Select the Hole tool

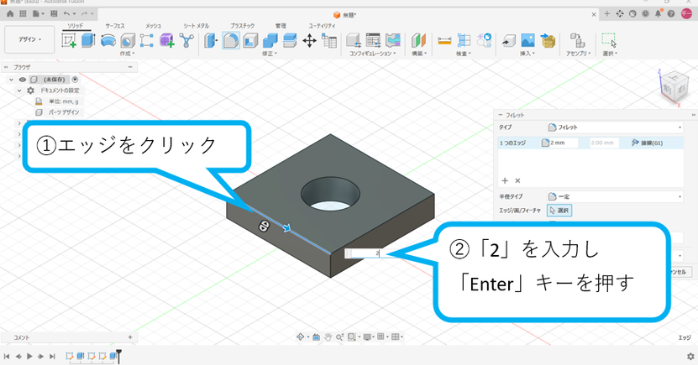click(x=127, y=41)
